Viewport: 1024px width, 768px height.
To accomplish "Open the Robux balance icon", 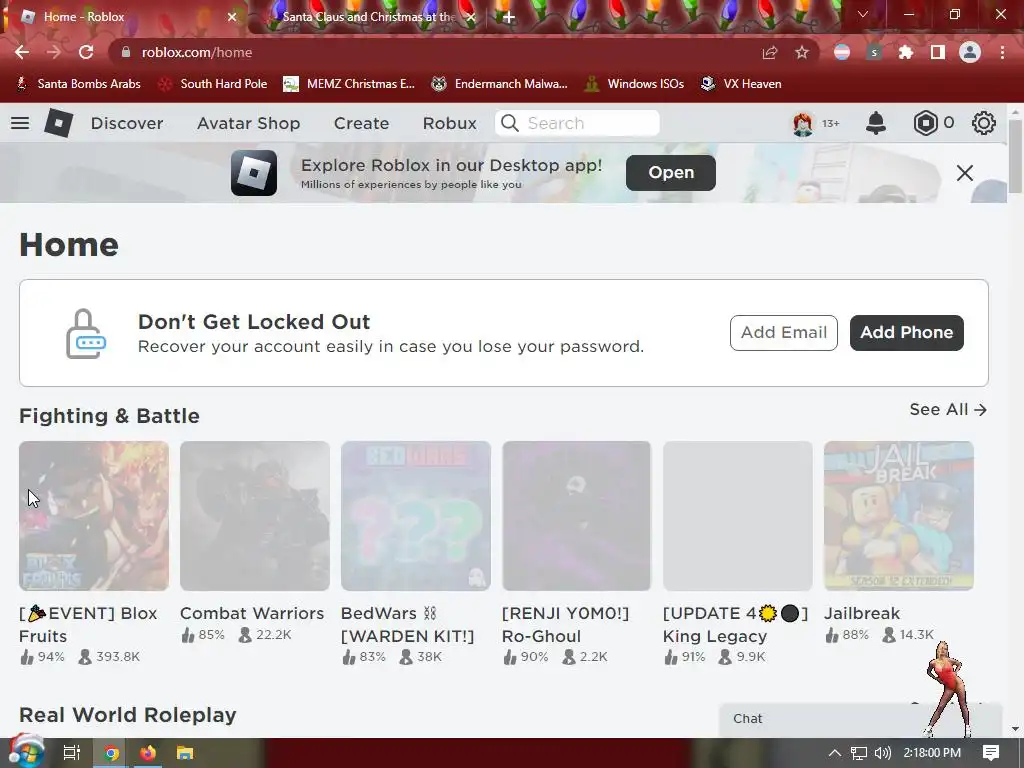I will (x=925, y=123).
